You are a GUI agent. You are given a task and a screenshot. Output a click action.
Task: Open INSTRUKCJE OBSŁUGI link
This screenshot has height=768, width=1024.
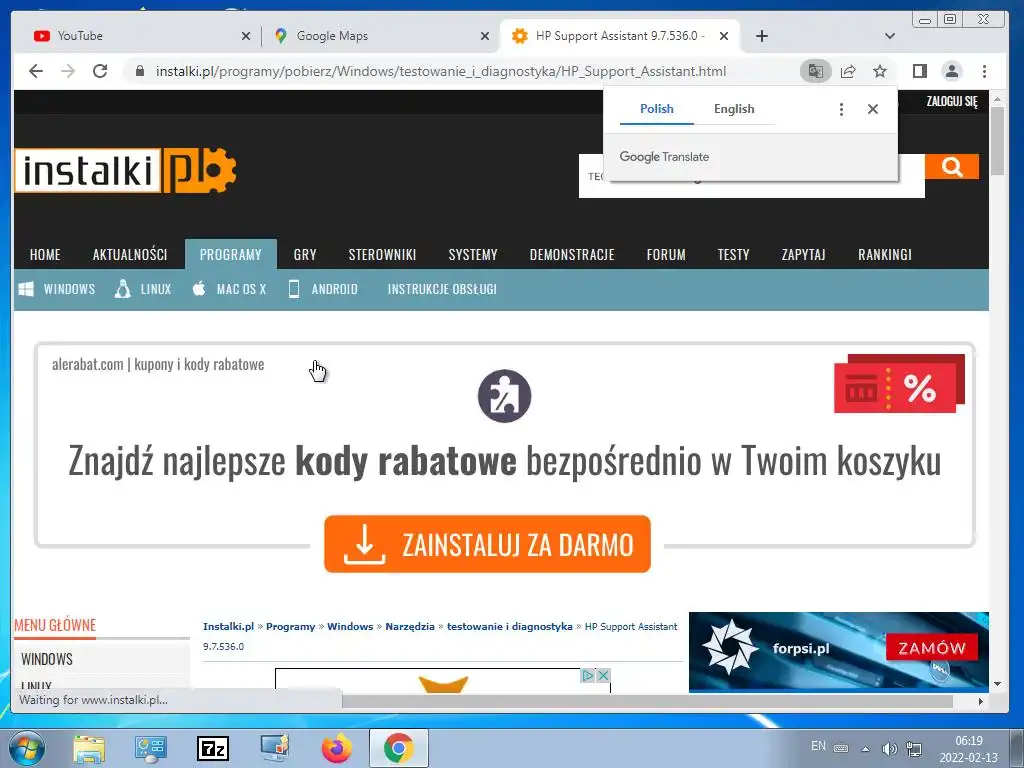click(x=442, y=289)
